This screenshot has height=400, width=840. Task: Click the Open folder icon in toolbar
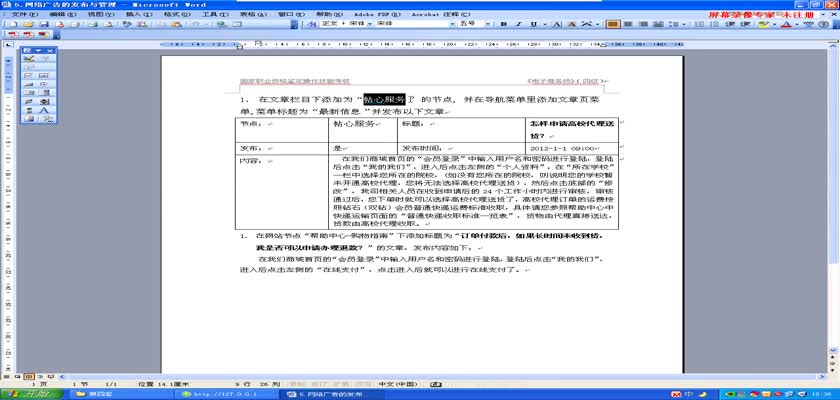(28, 25)
